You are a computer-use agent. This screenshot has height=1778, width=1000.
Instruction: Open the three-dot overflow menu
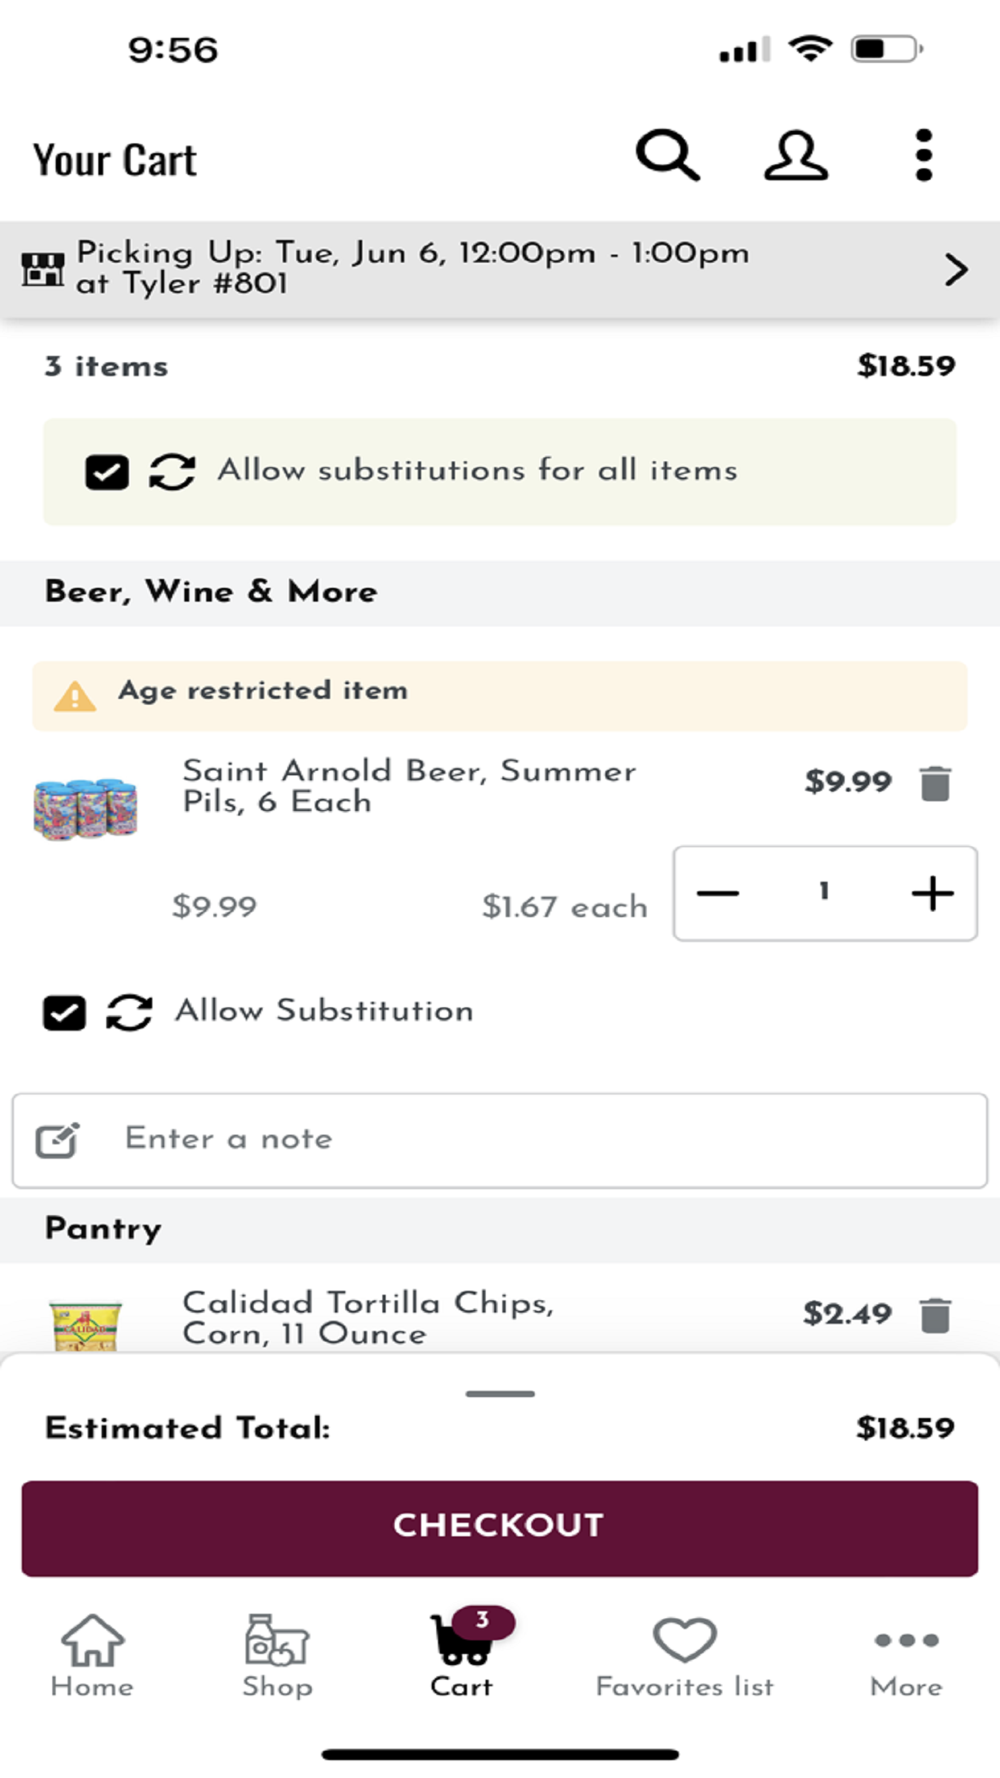pos(923,156)
